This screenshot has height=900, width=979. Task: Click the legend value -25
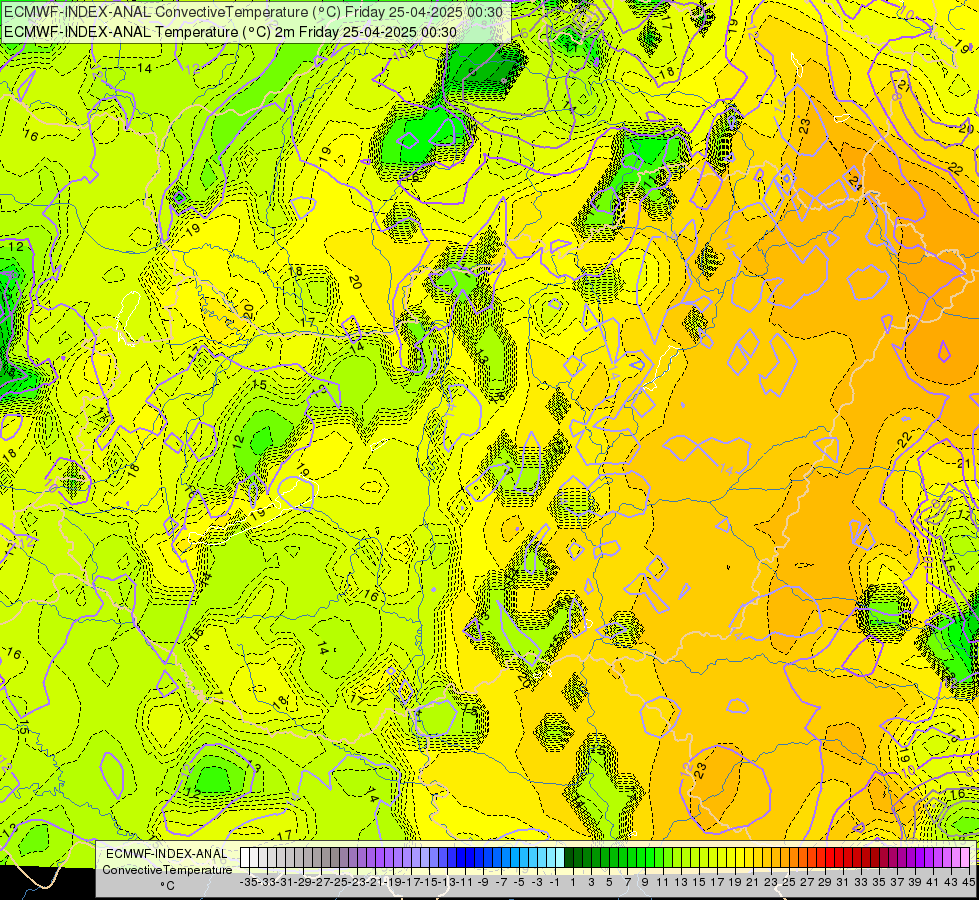click(339, 882)
